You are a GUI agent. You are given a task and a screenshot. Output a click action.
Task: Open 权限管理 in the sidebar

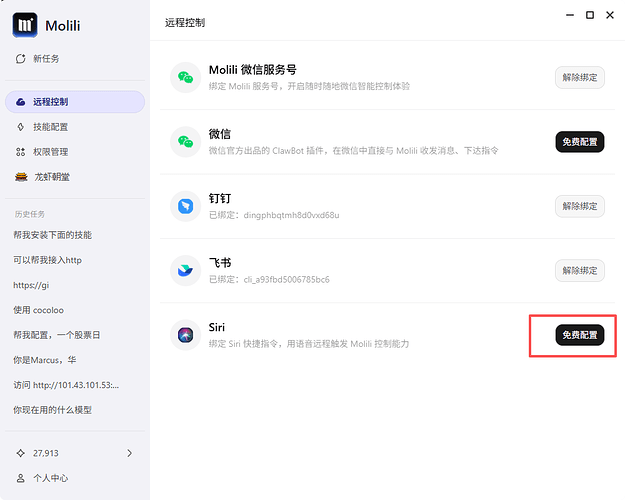[x=75, y=152]
